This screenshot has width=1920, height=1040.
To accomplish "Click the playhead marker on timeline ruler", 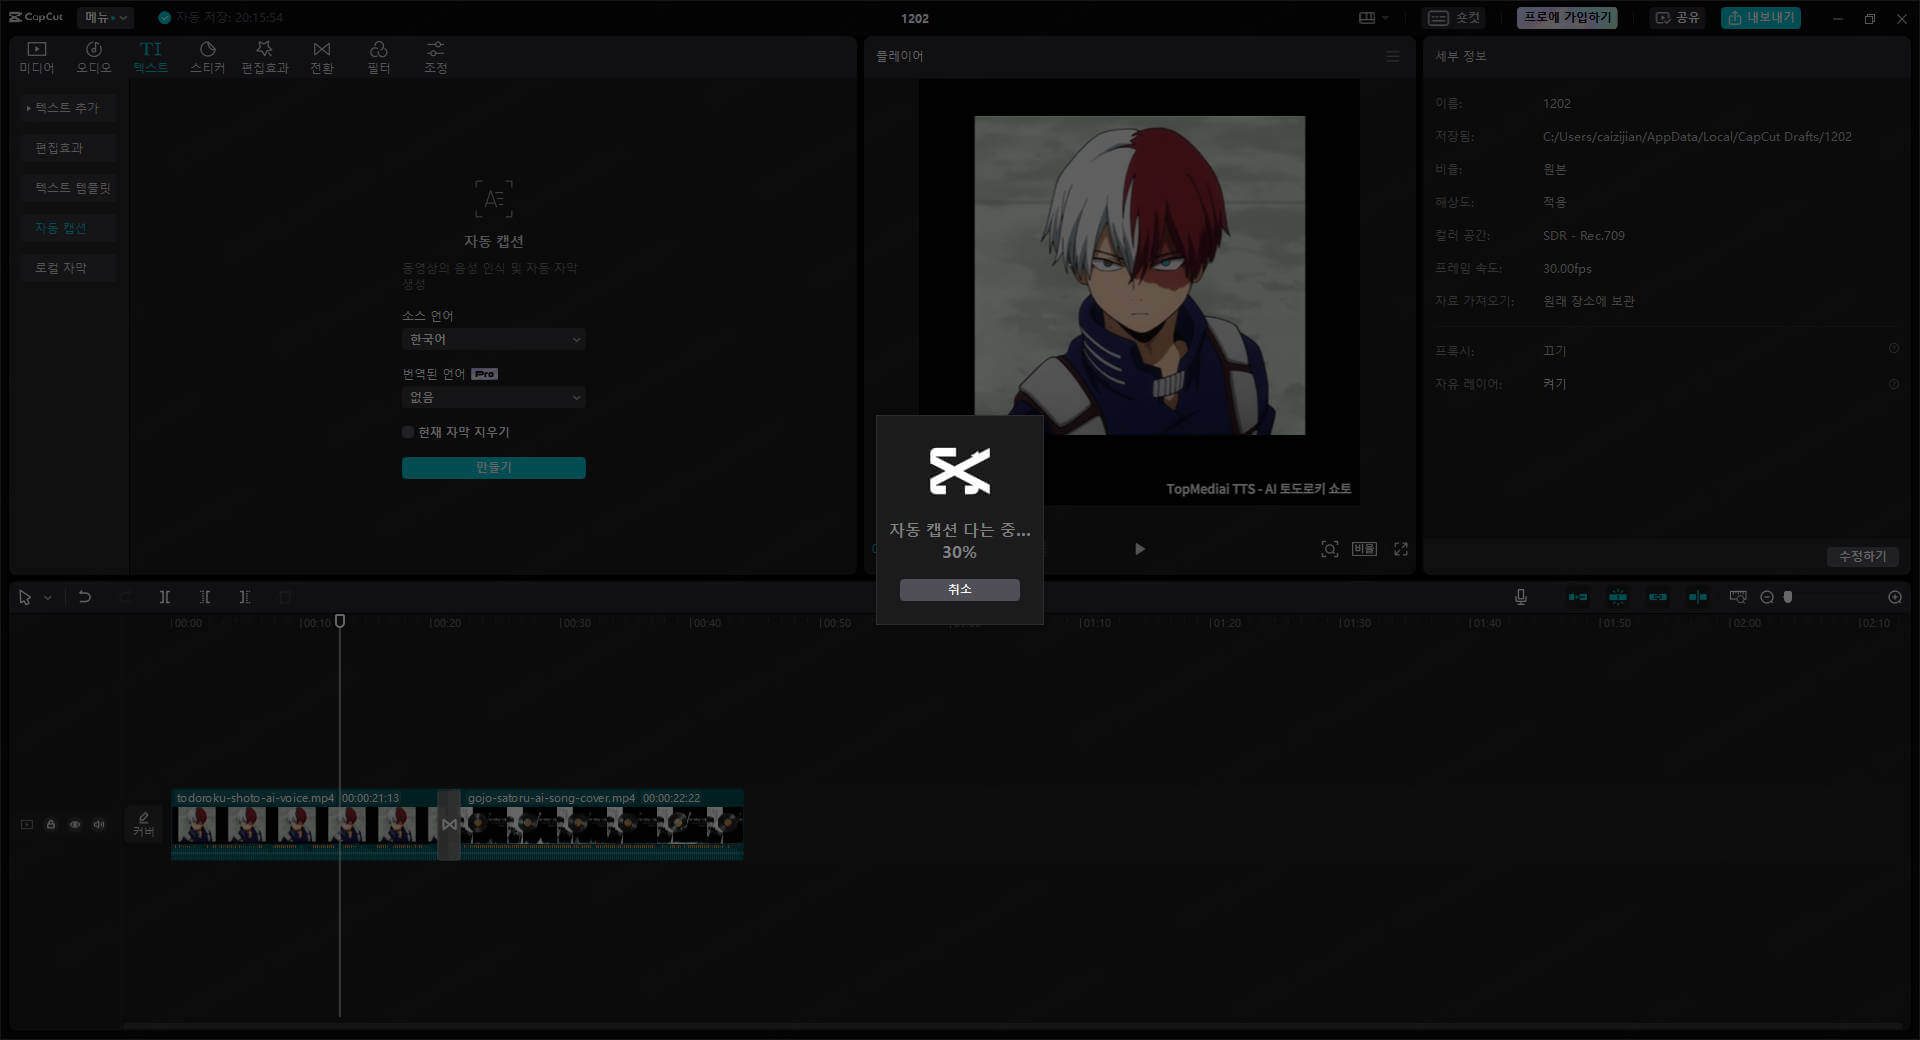I will [340, 621].
